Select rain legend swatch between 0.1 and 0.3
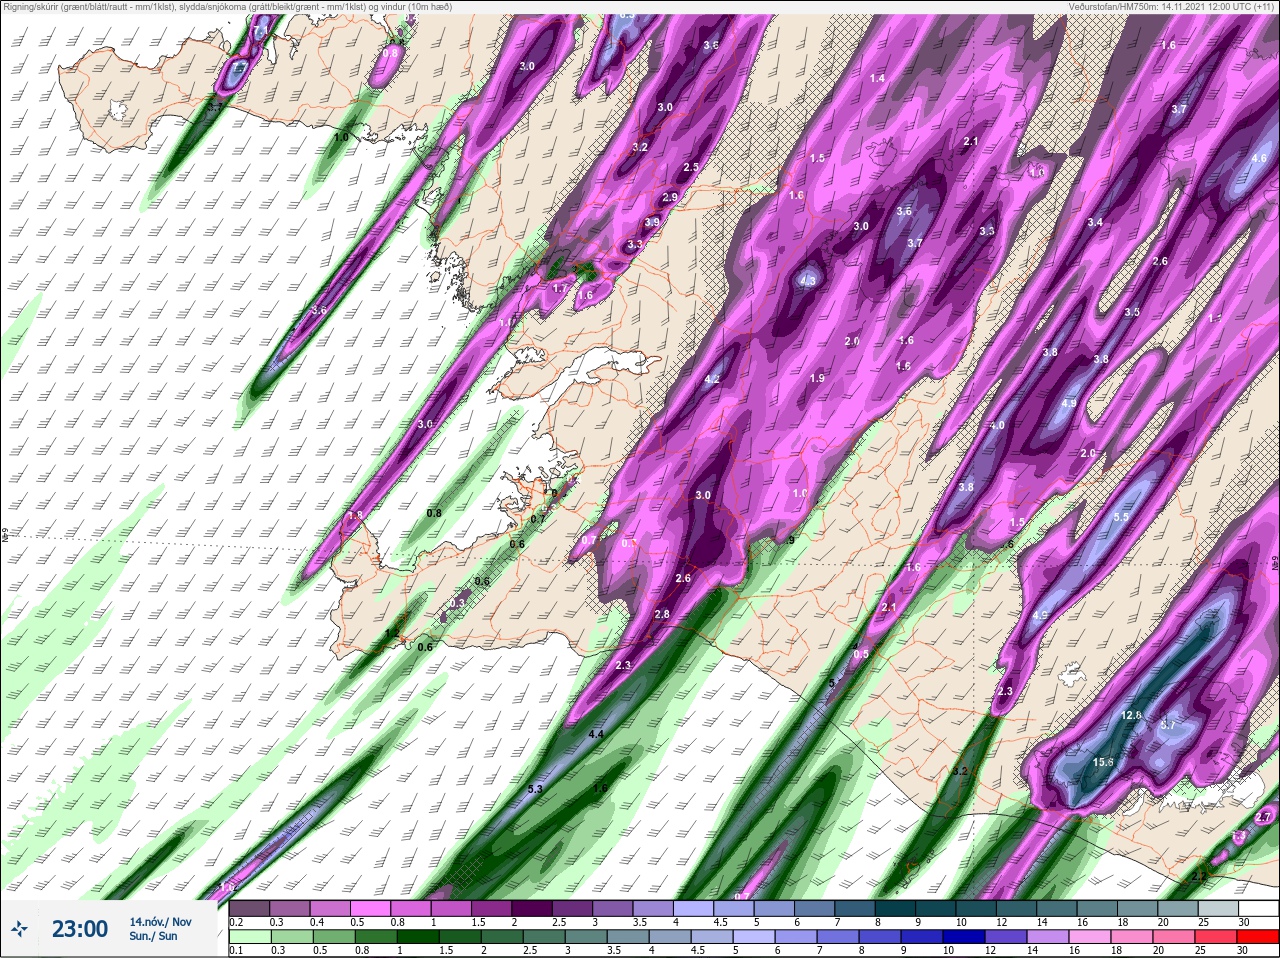Viewport: 1280px width, 958px height. click(251, 938)
